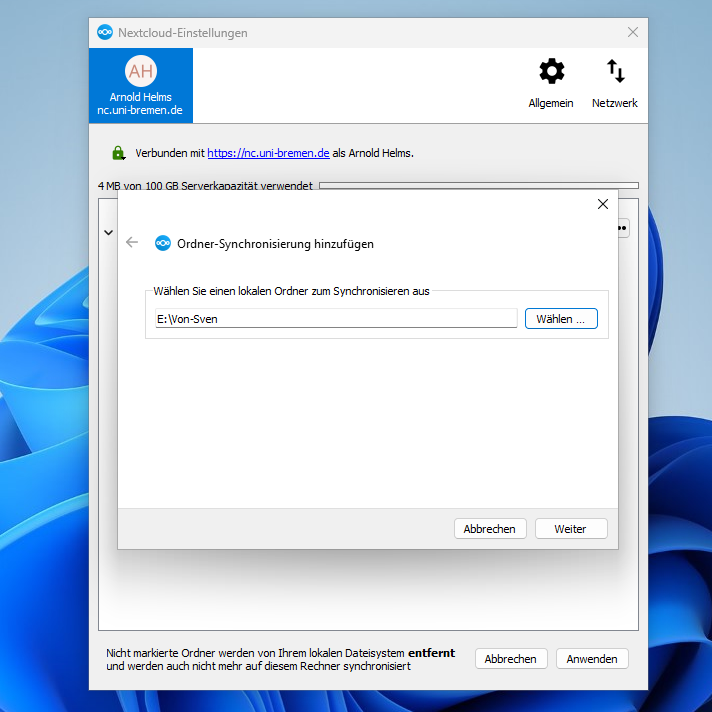Screen dimensions: 712x712
Task: Click the Nextcloud logo beside wizard title
Action: [162, 243]
